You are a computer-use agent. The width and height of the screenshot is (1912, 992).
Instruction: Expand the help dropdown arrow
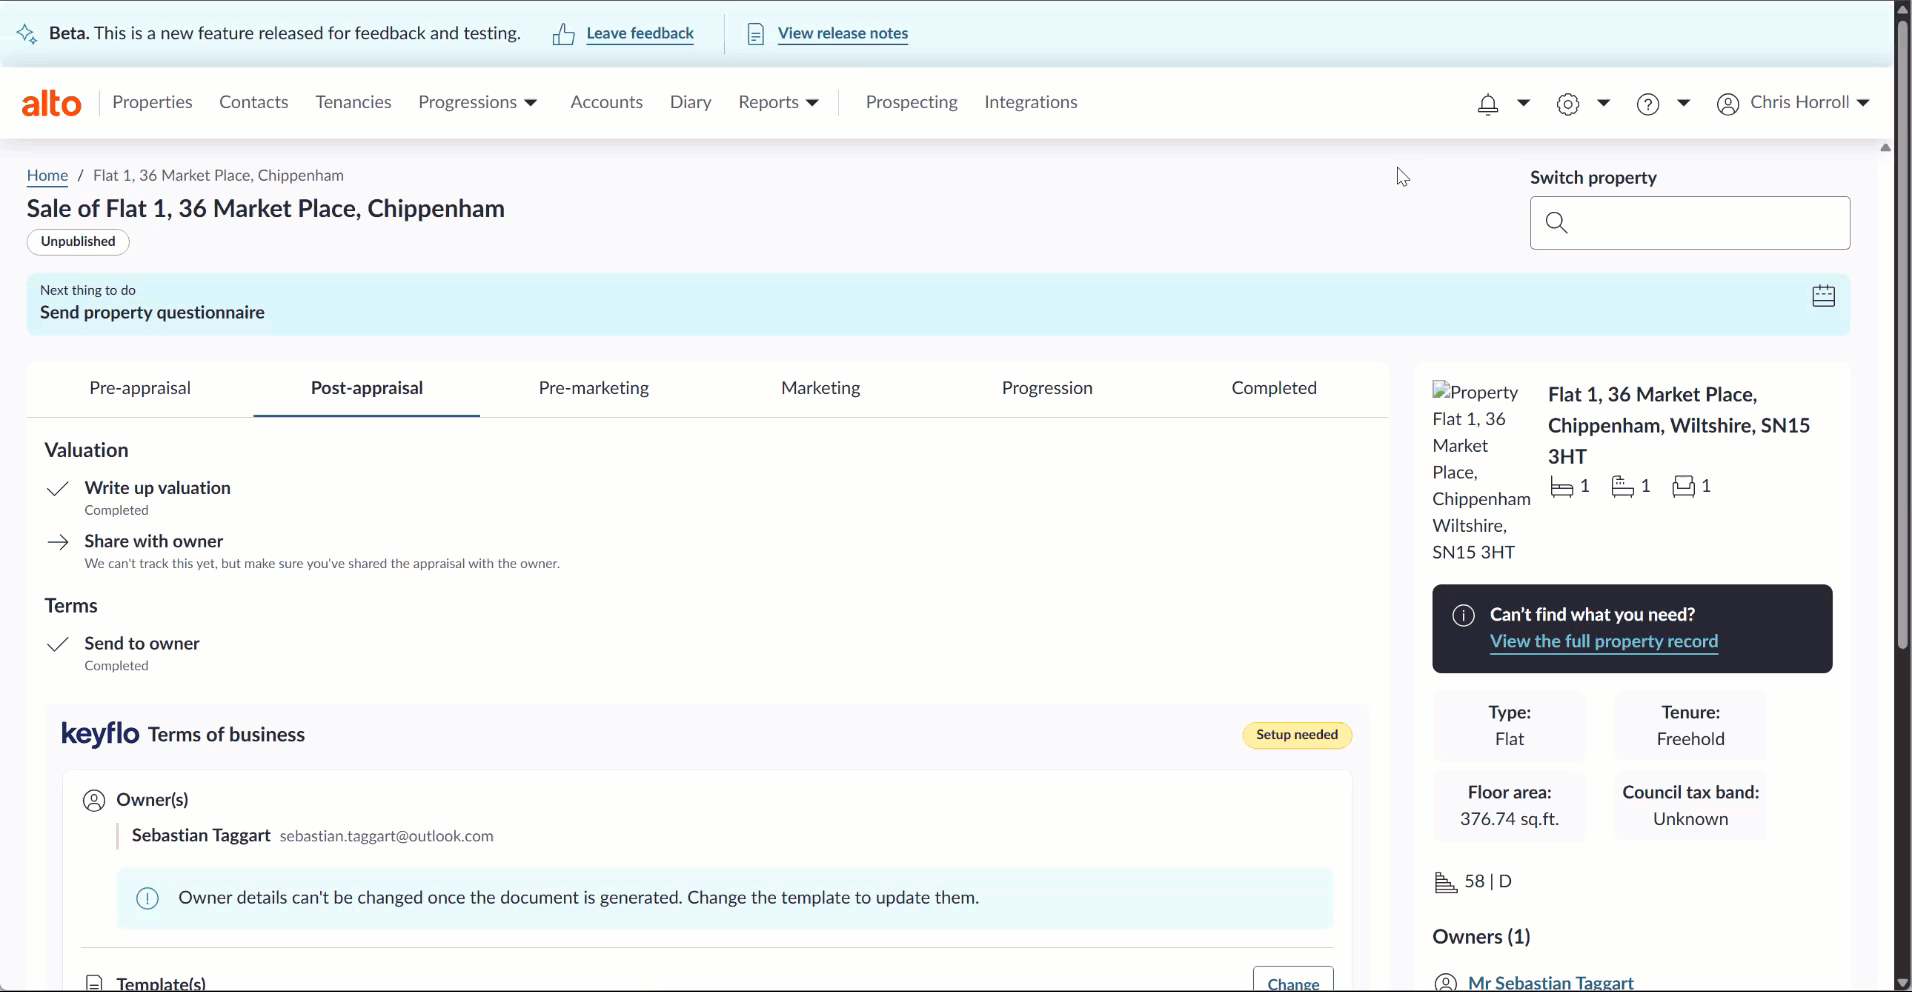click(1684, 102)
